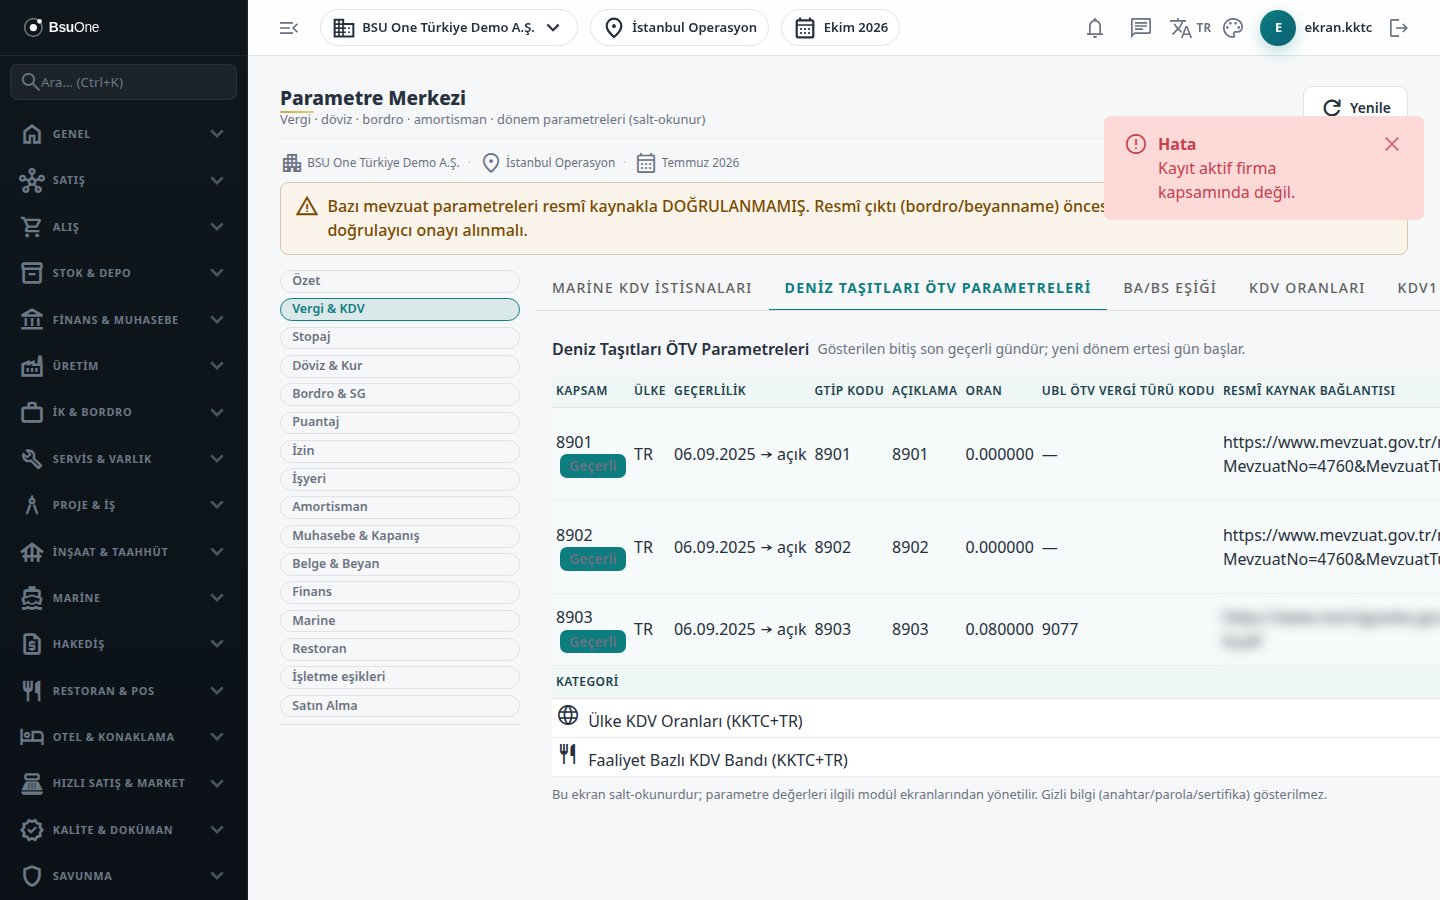Image resolution: width=1440 pixels, height=900 pixels.
Task: Open the BSU One Türkiye Demo A.Ş. company dropdown
Action: [448, 28]
